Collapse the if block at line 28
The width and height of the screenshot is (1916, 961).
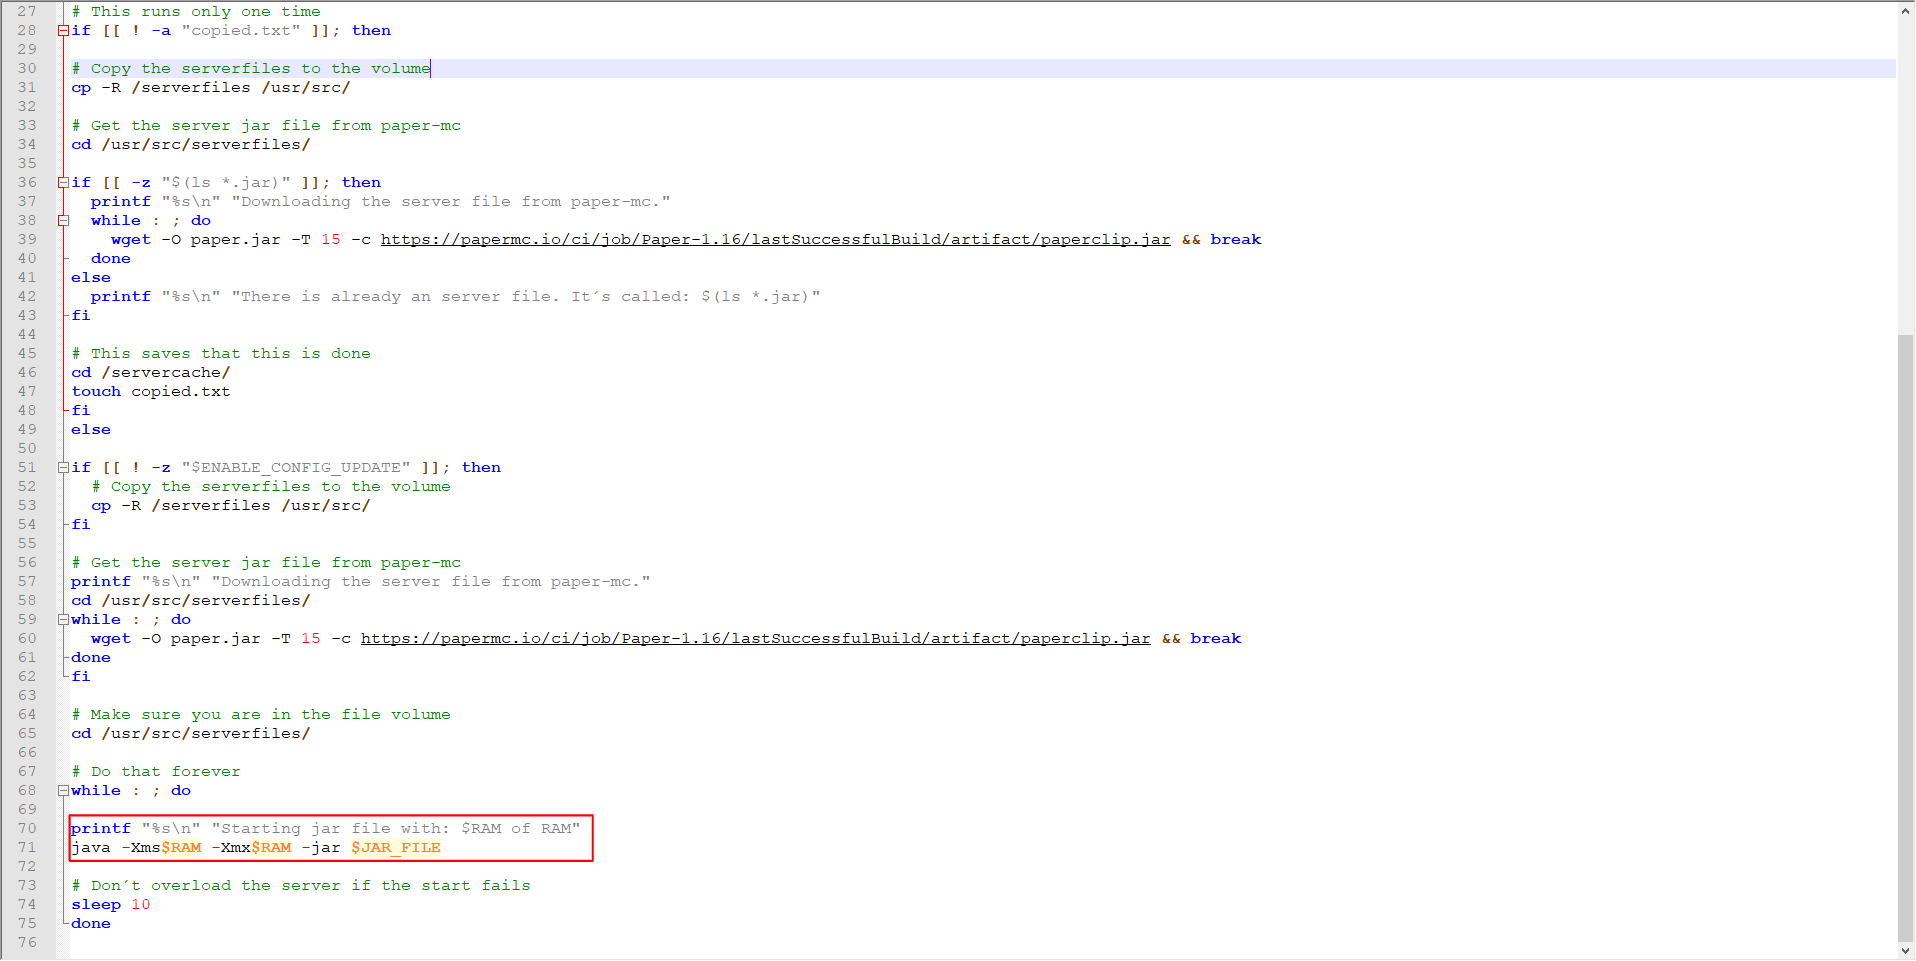tap(63, 30)
